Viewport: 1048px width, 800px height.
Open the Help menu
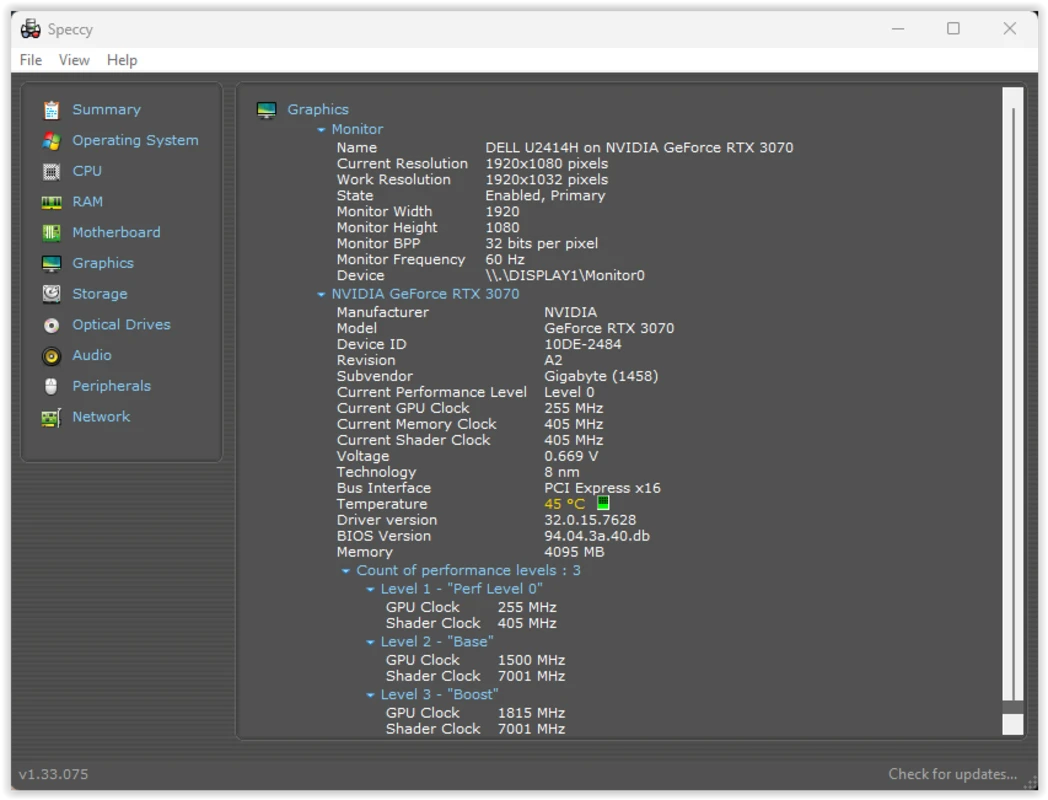pyautogui.click(x=122, y=60)
